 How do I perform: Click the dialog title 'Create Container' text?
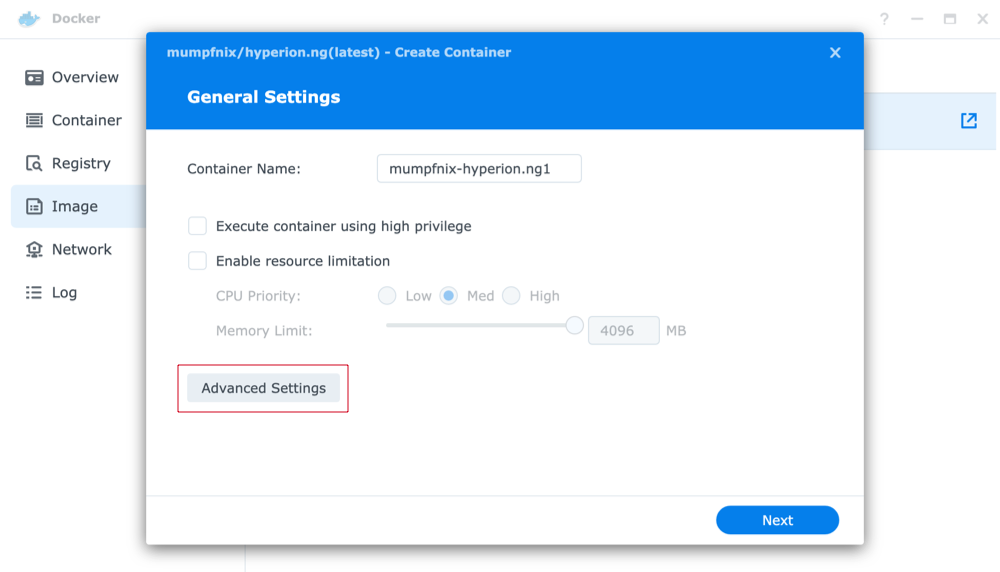pos(453,52)
